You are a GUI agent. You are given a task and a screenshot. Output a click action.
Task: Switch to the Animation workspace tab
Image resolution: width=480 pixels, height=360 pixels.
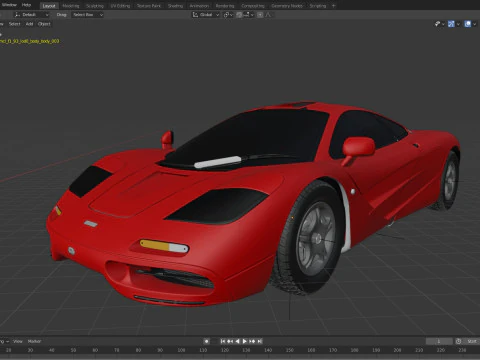tap(199, 6)
